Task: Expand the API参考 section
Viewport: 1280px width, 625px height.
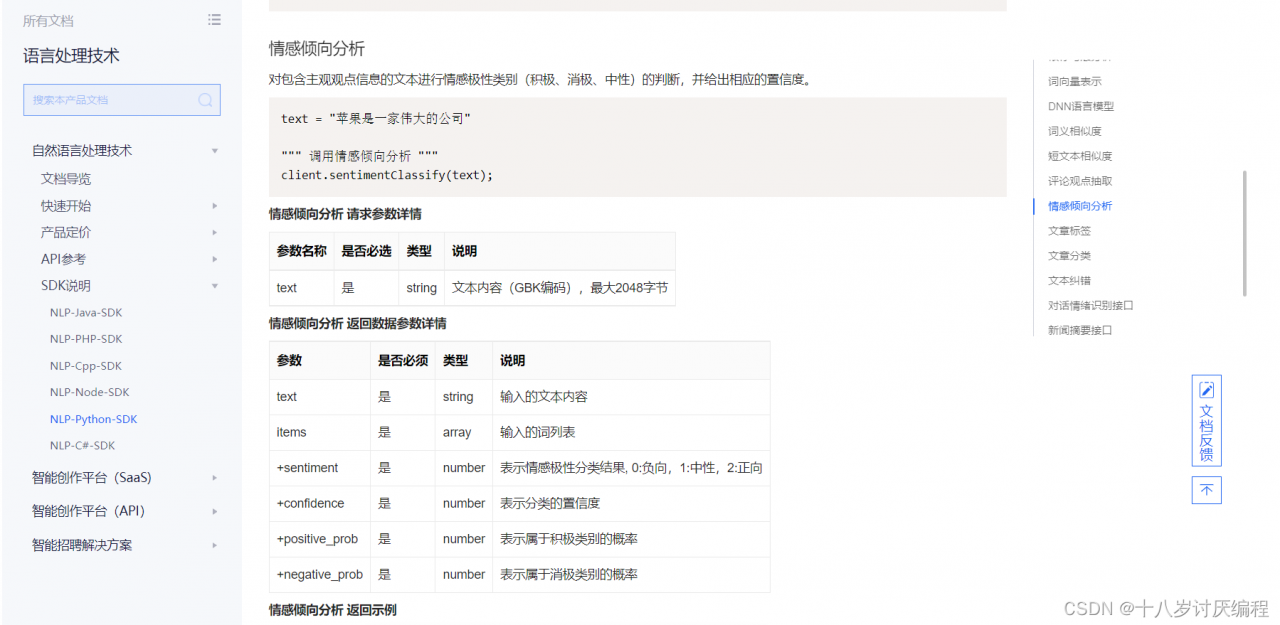Action: 213,258
